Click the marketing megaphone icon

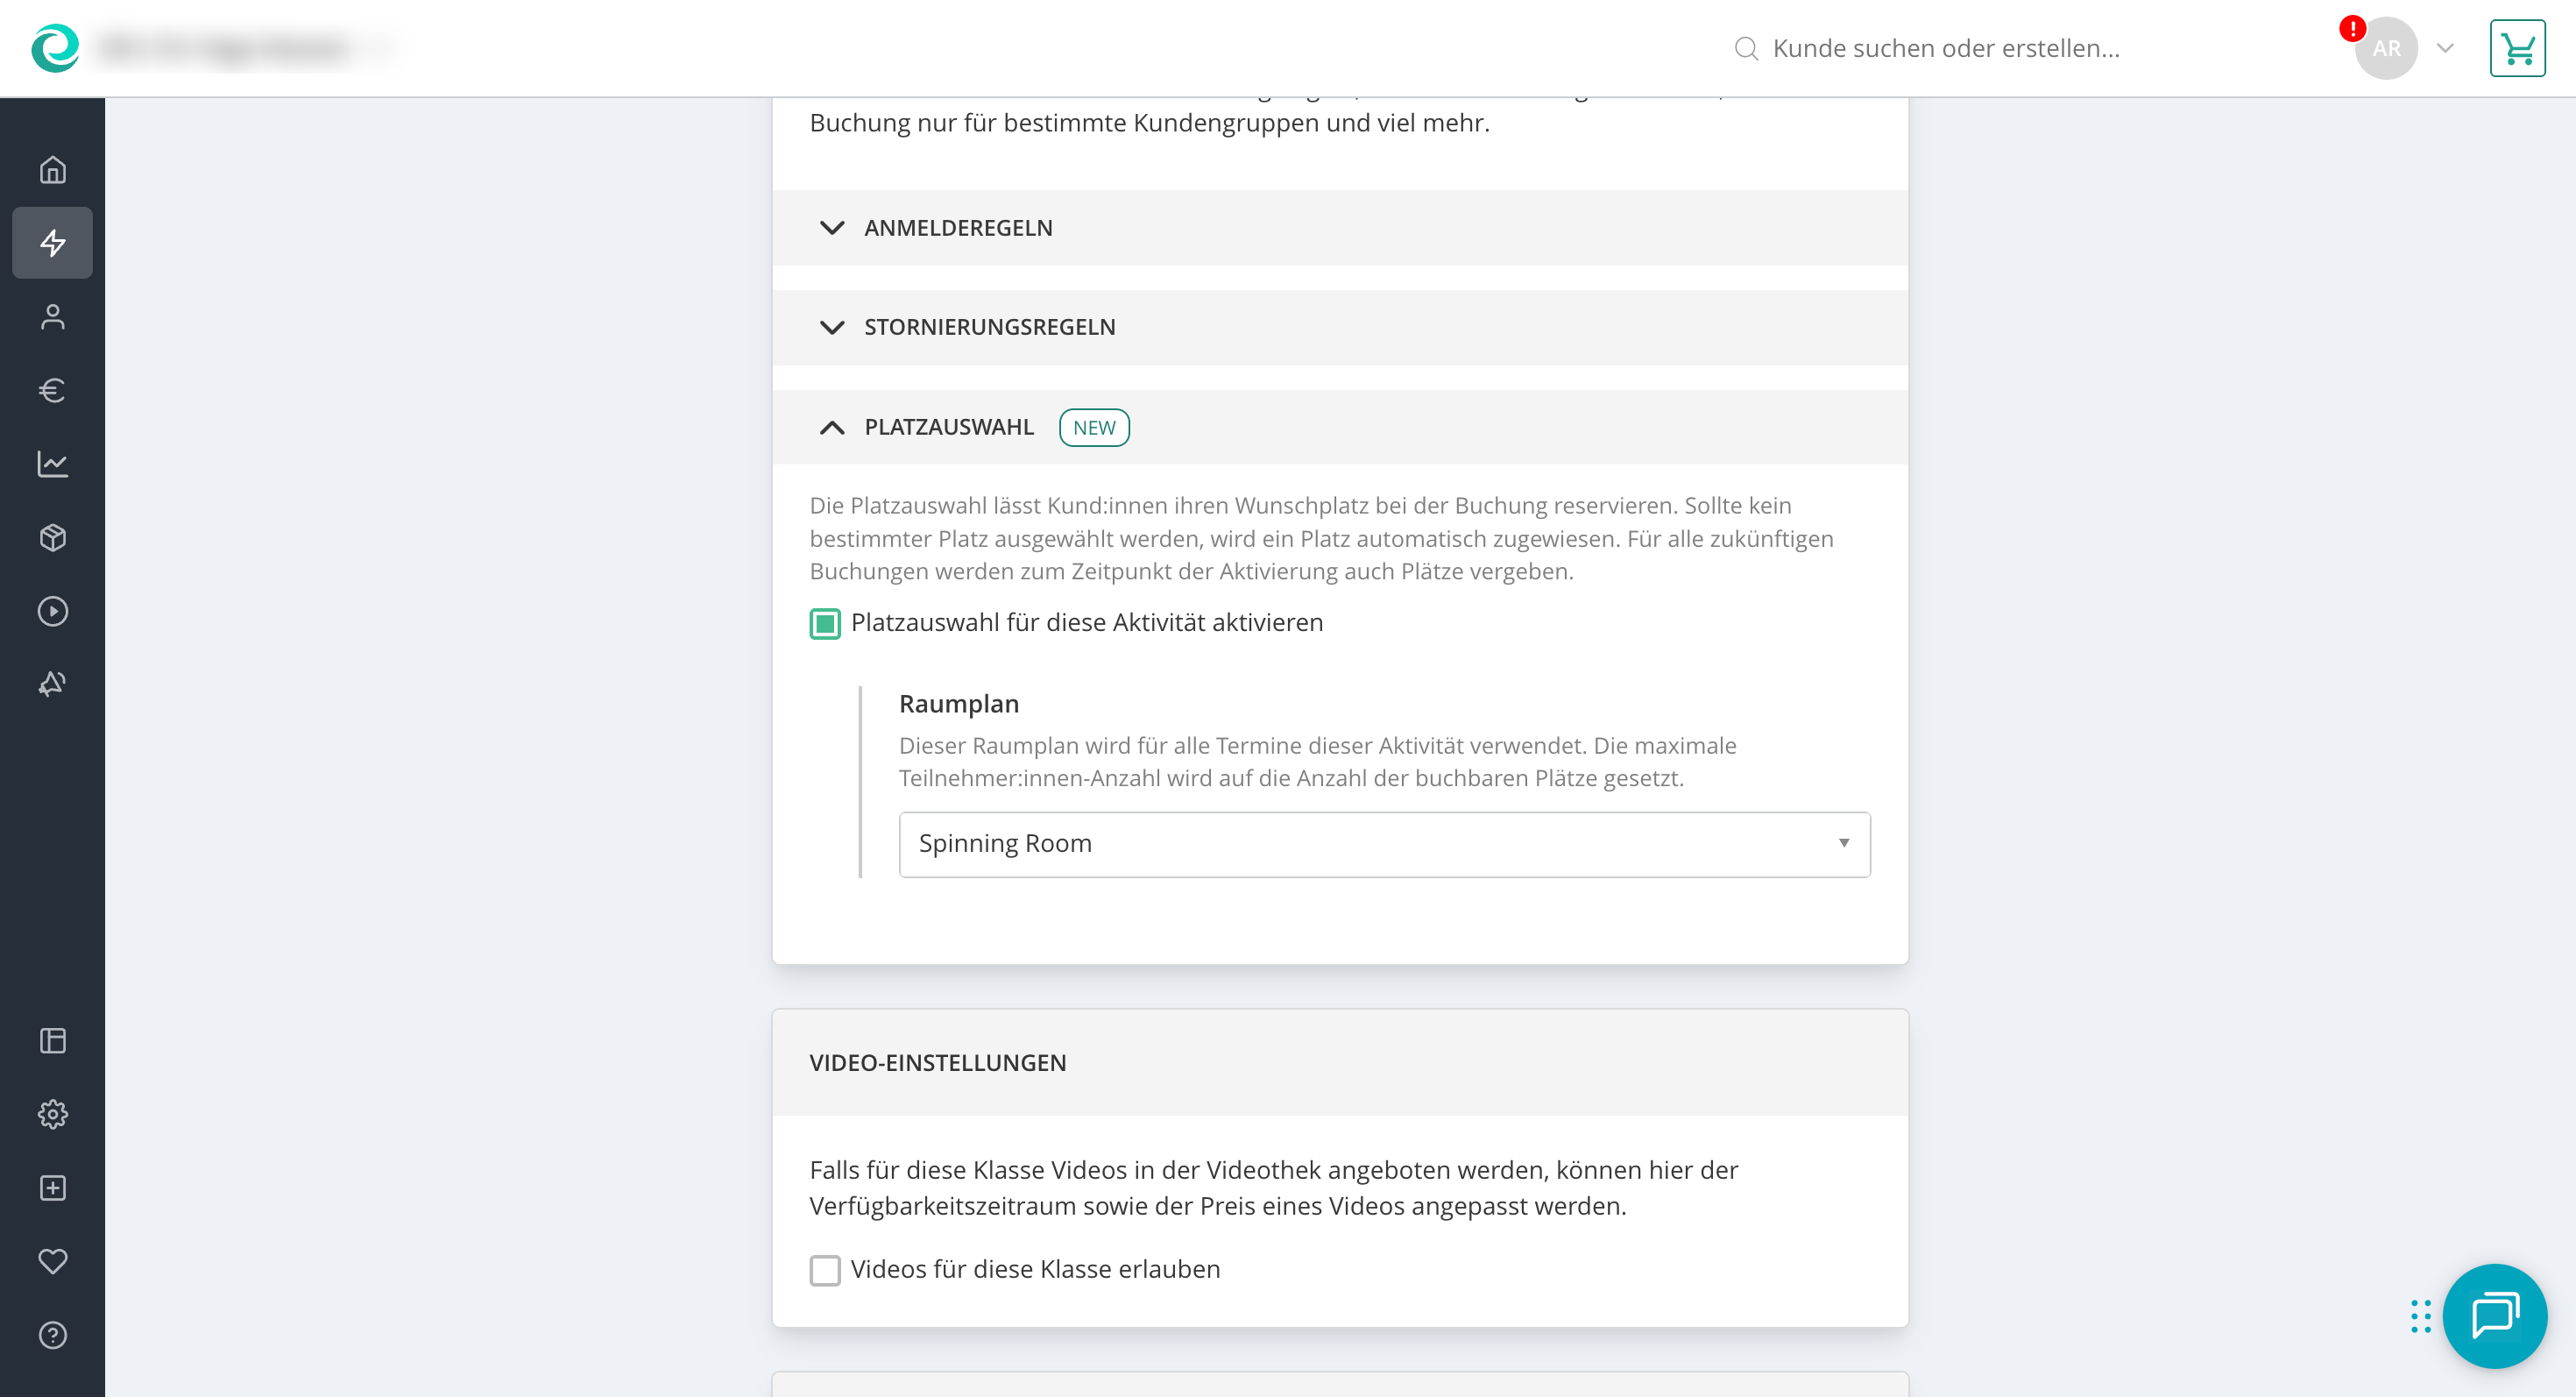pos(52,684)
